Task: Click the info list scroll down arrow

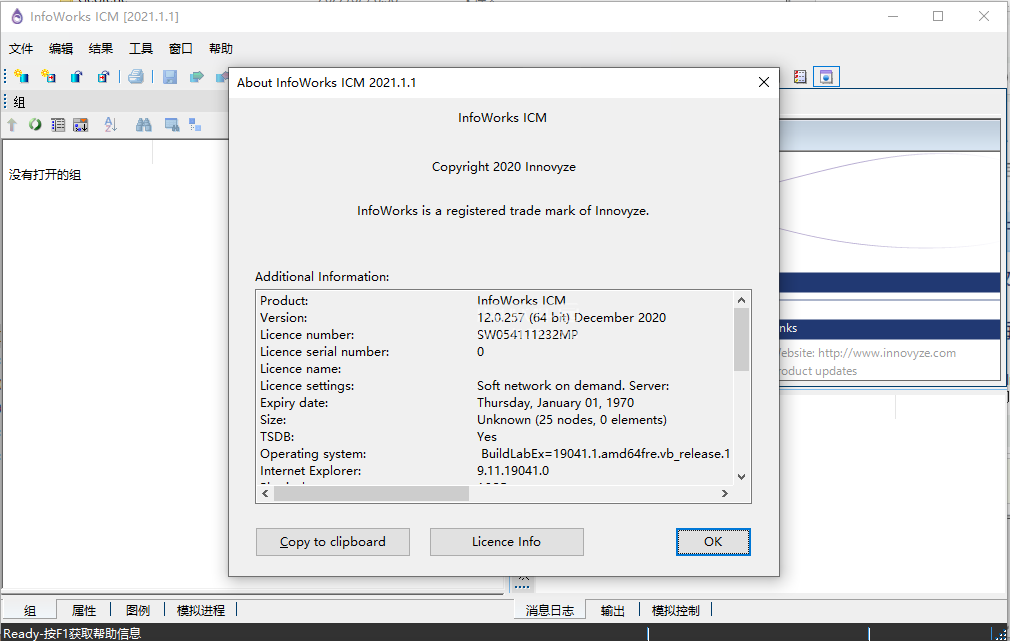Action: [741, 477]
